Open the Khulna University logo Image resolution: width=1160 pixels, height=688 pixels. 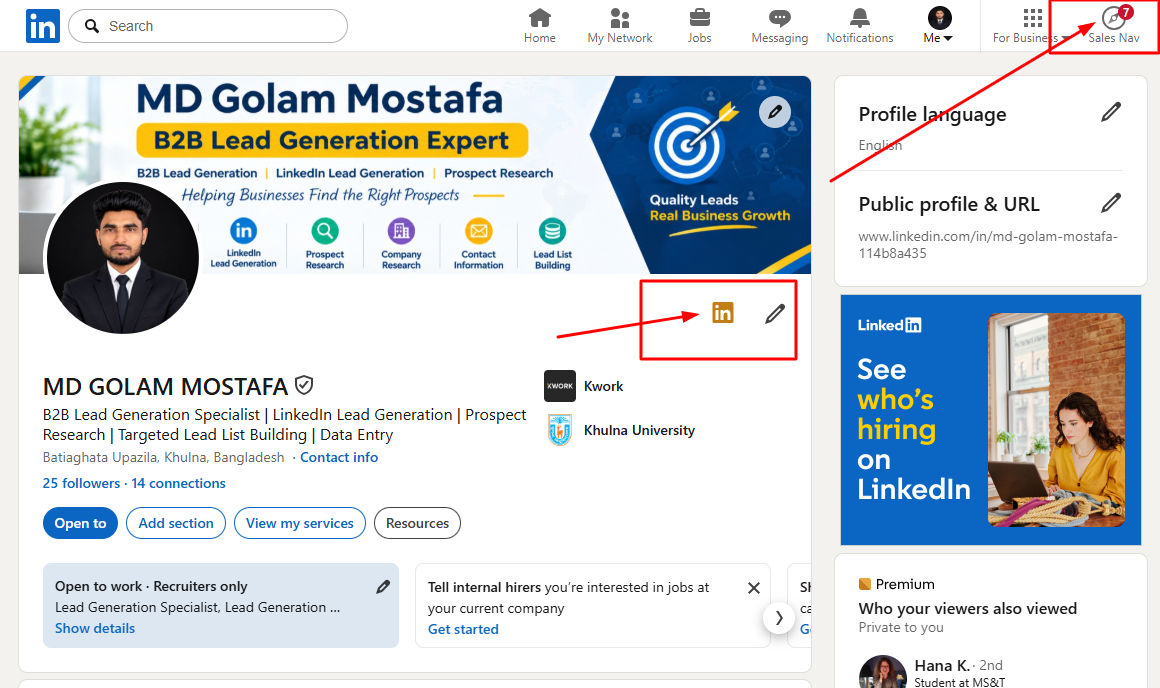[560, 430]
